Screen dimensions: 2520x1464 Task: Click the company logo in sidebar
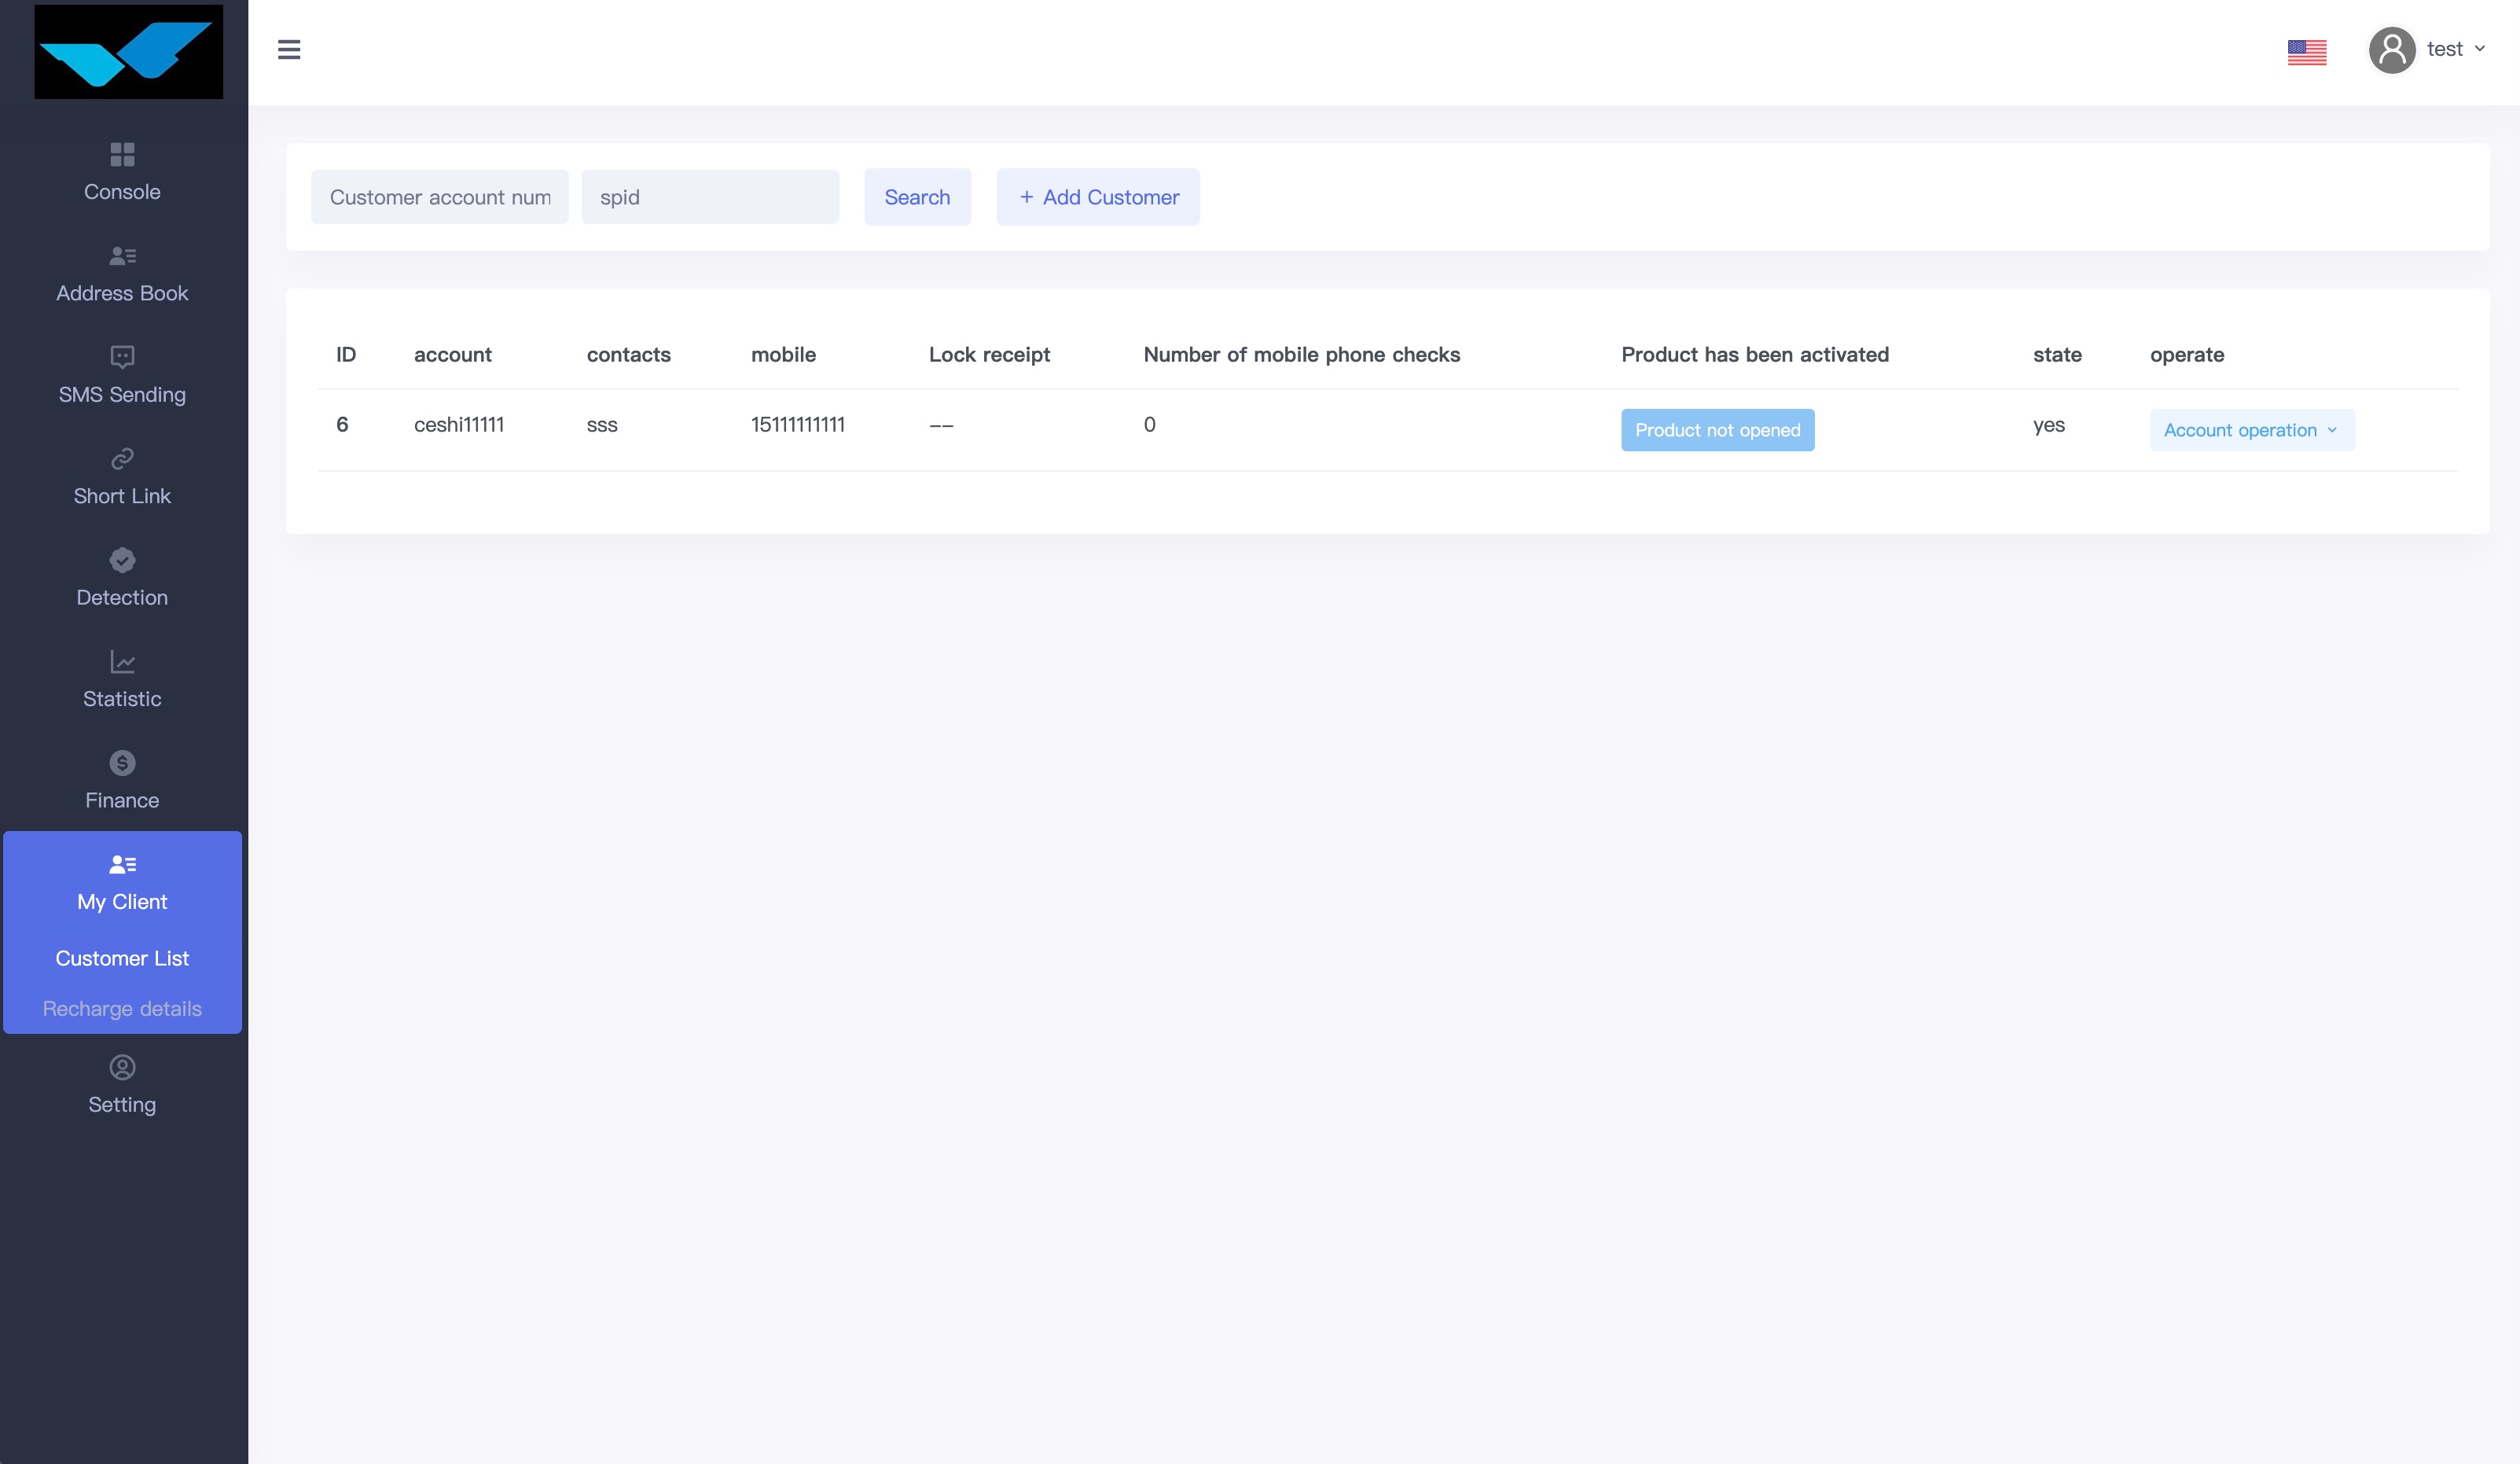[129, 51]
